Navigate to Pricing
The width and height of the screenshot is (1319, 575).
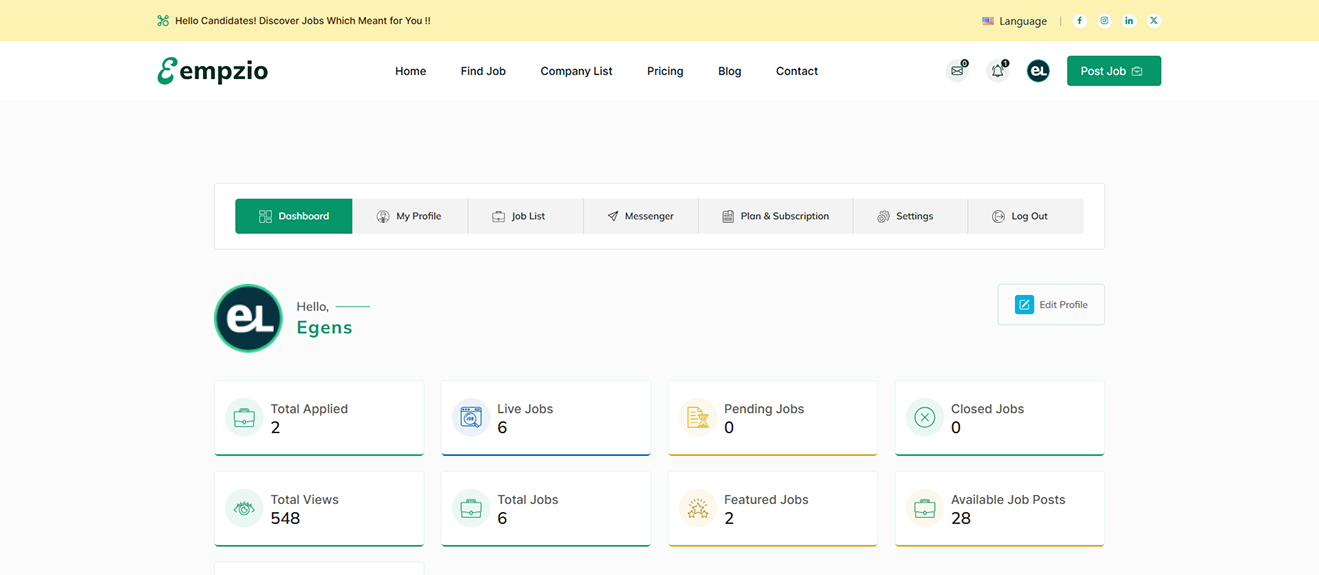click(665, 71)
